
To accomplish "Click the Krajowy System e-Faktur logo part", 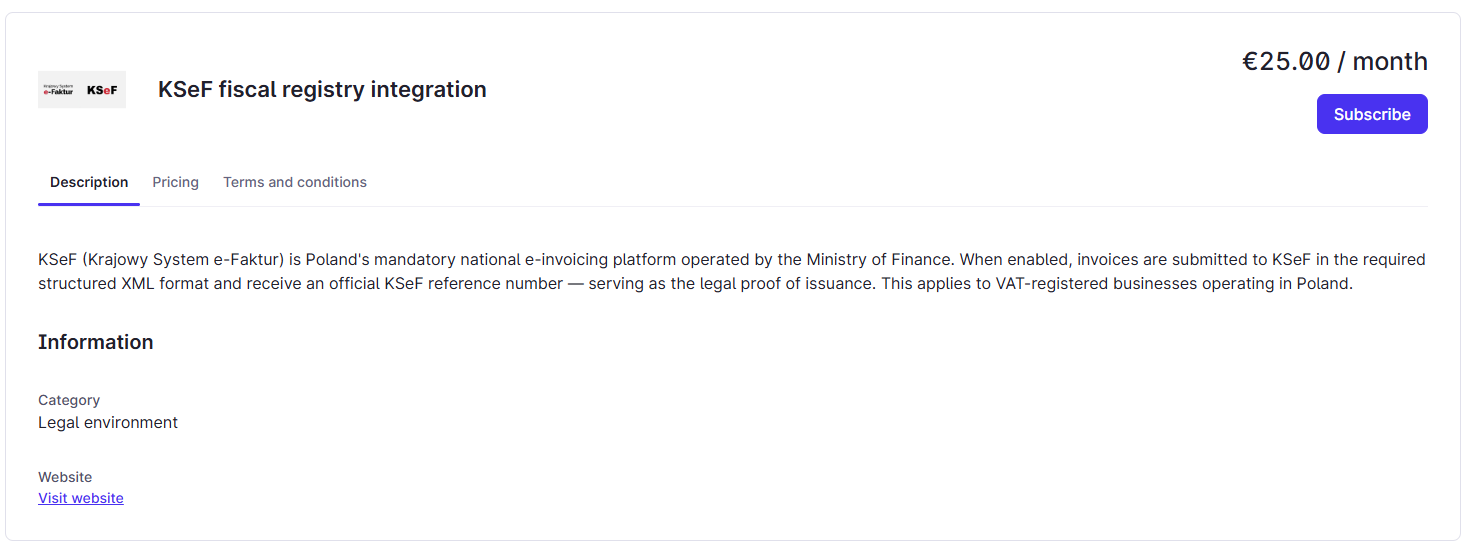I will [x=58, y=89].
